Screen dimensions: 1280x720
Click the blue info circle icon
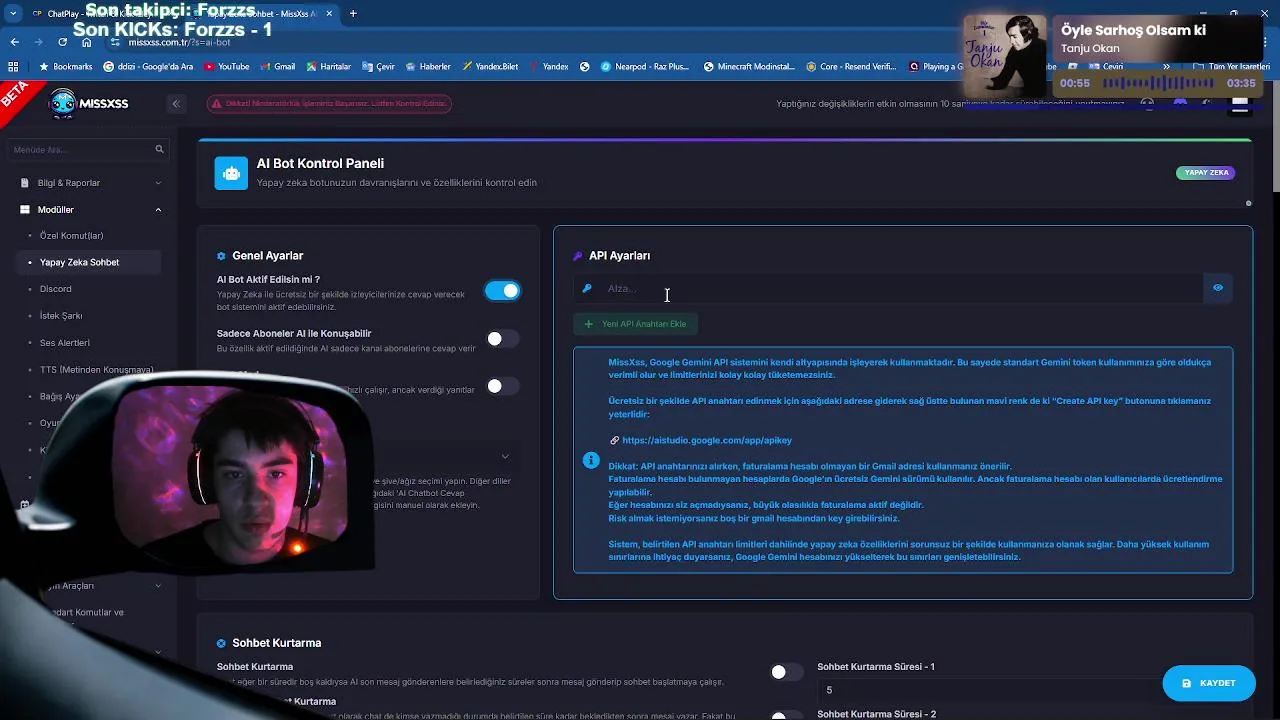click(591, 460)
